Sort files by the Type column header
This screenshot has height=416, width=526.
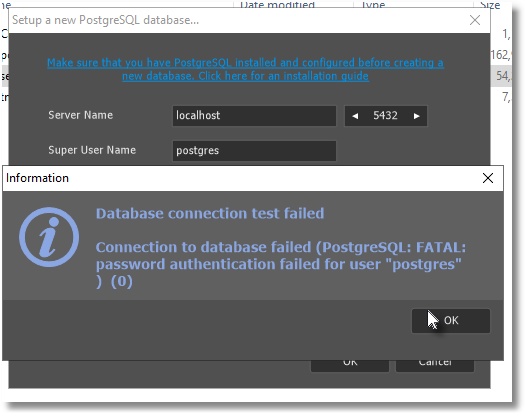(373, 4)
